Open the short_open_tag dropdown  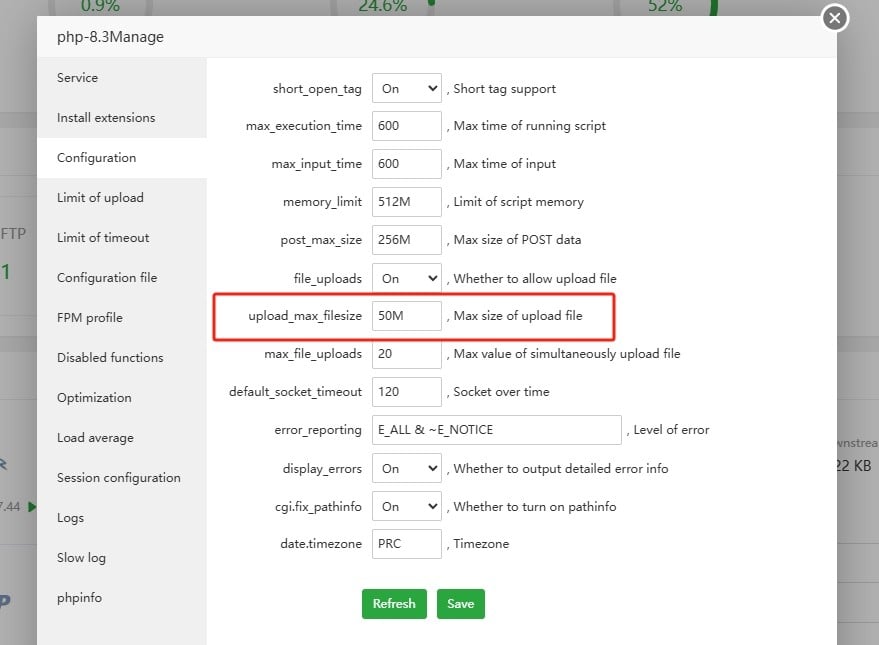pyautogui.click(x=407, y=88)
